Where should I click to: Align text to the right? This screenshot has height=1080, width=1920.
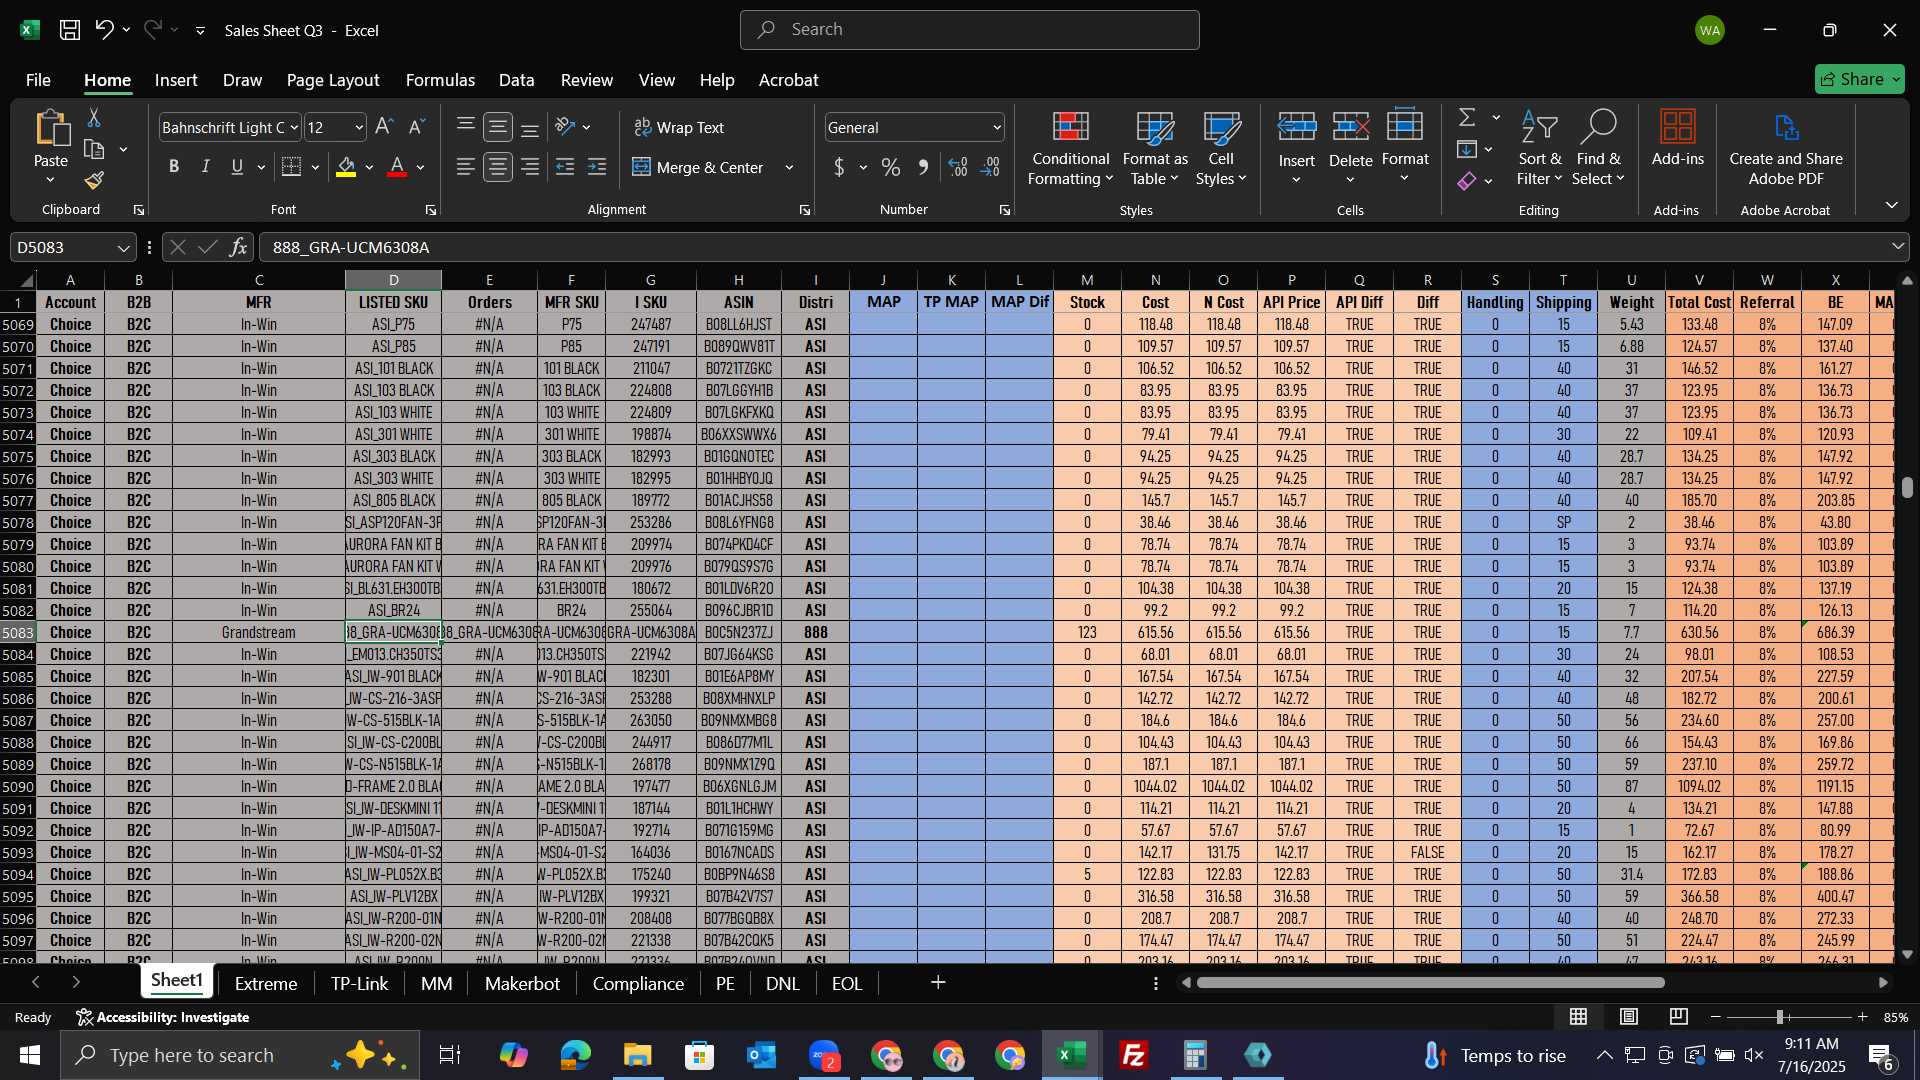click(530, 167)
